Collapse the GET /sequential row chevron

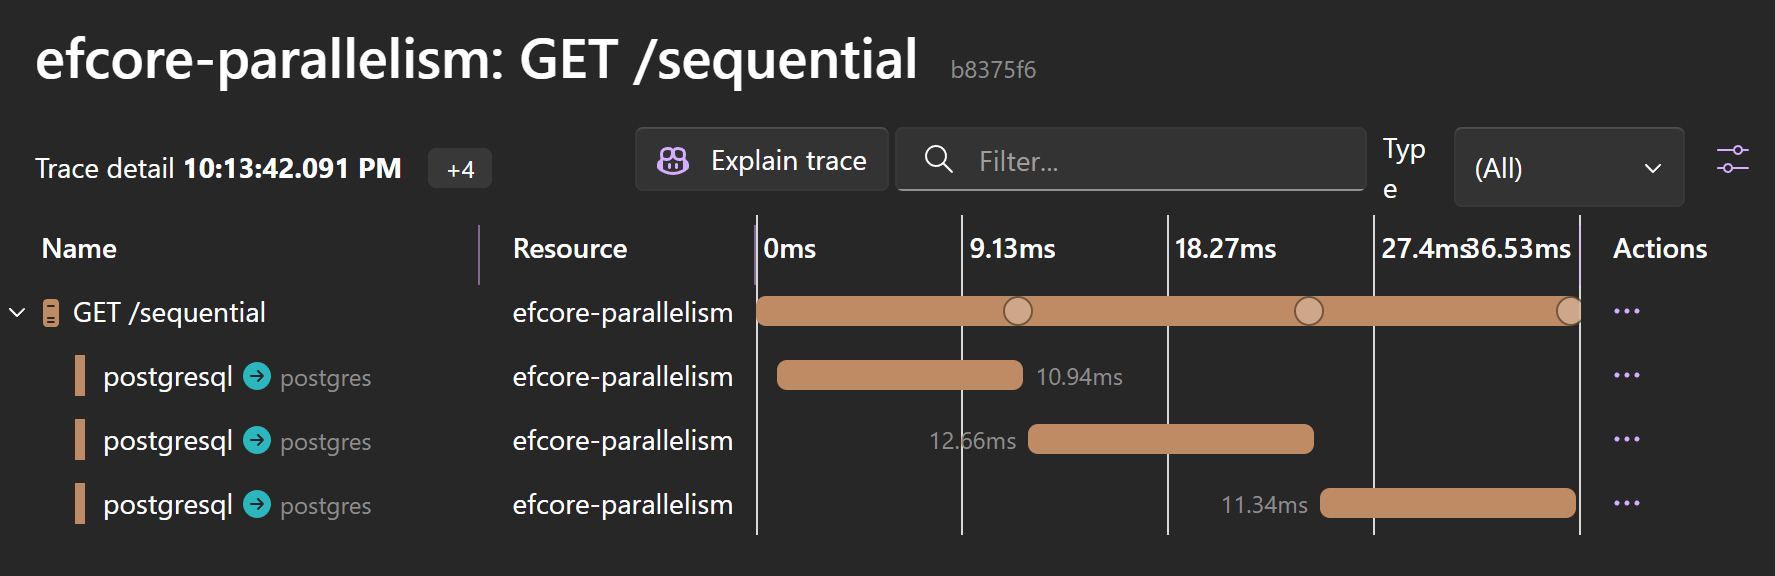pos(17,312)
